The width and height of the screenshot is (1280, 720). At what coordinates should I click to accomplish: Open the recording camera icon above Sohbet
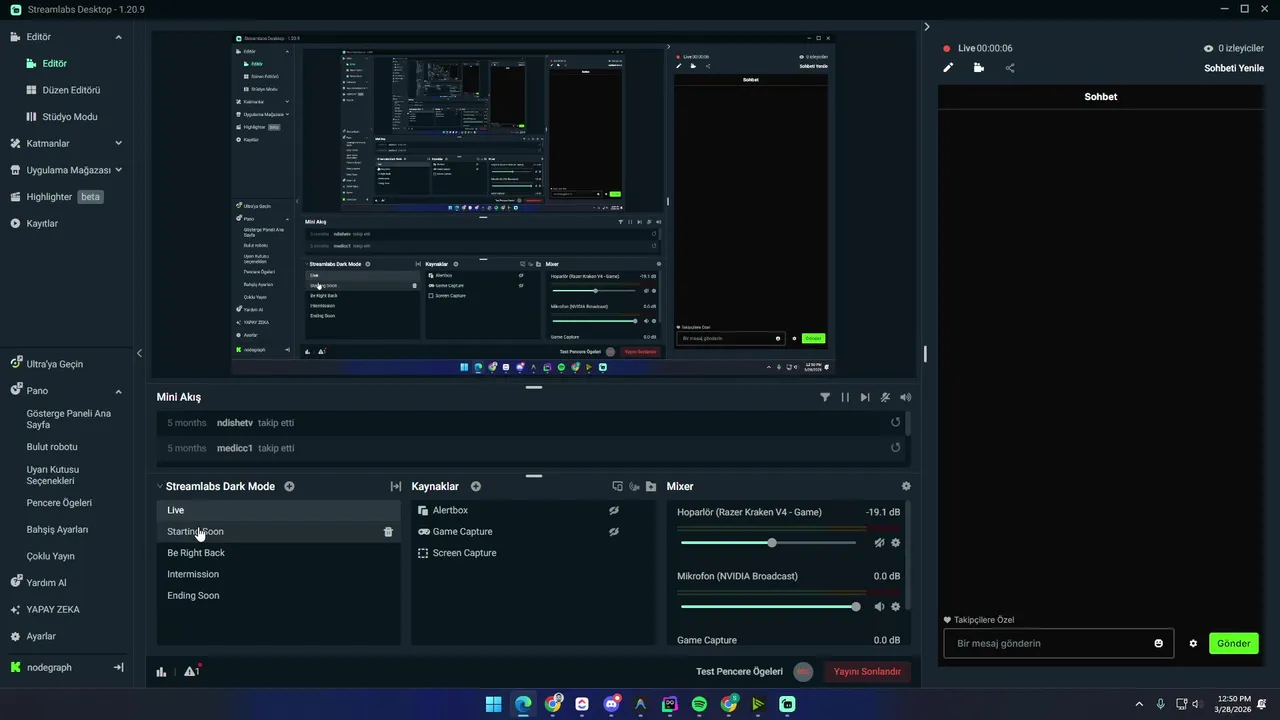(x=978, y=68)
